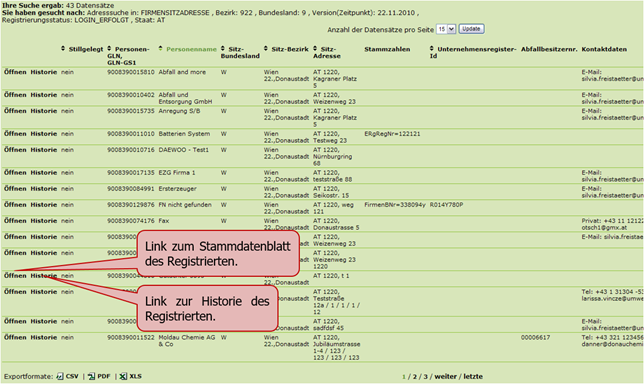Open the Moldau Chemie AG record
644x384 pixels.
coord(15,337)
